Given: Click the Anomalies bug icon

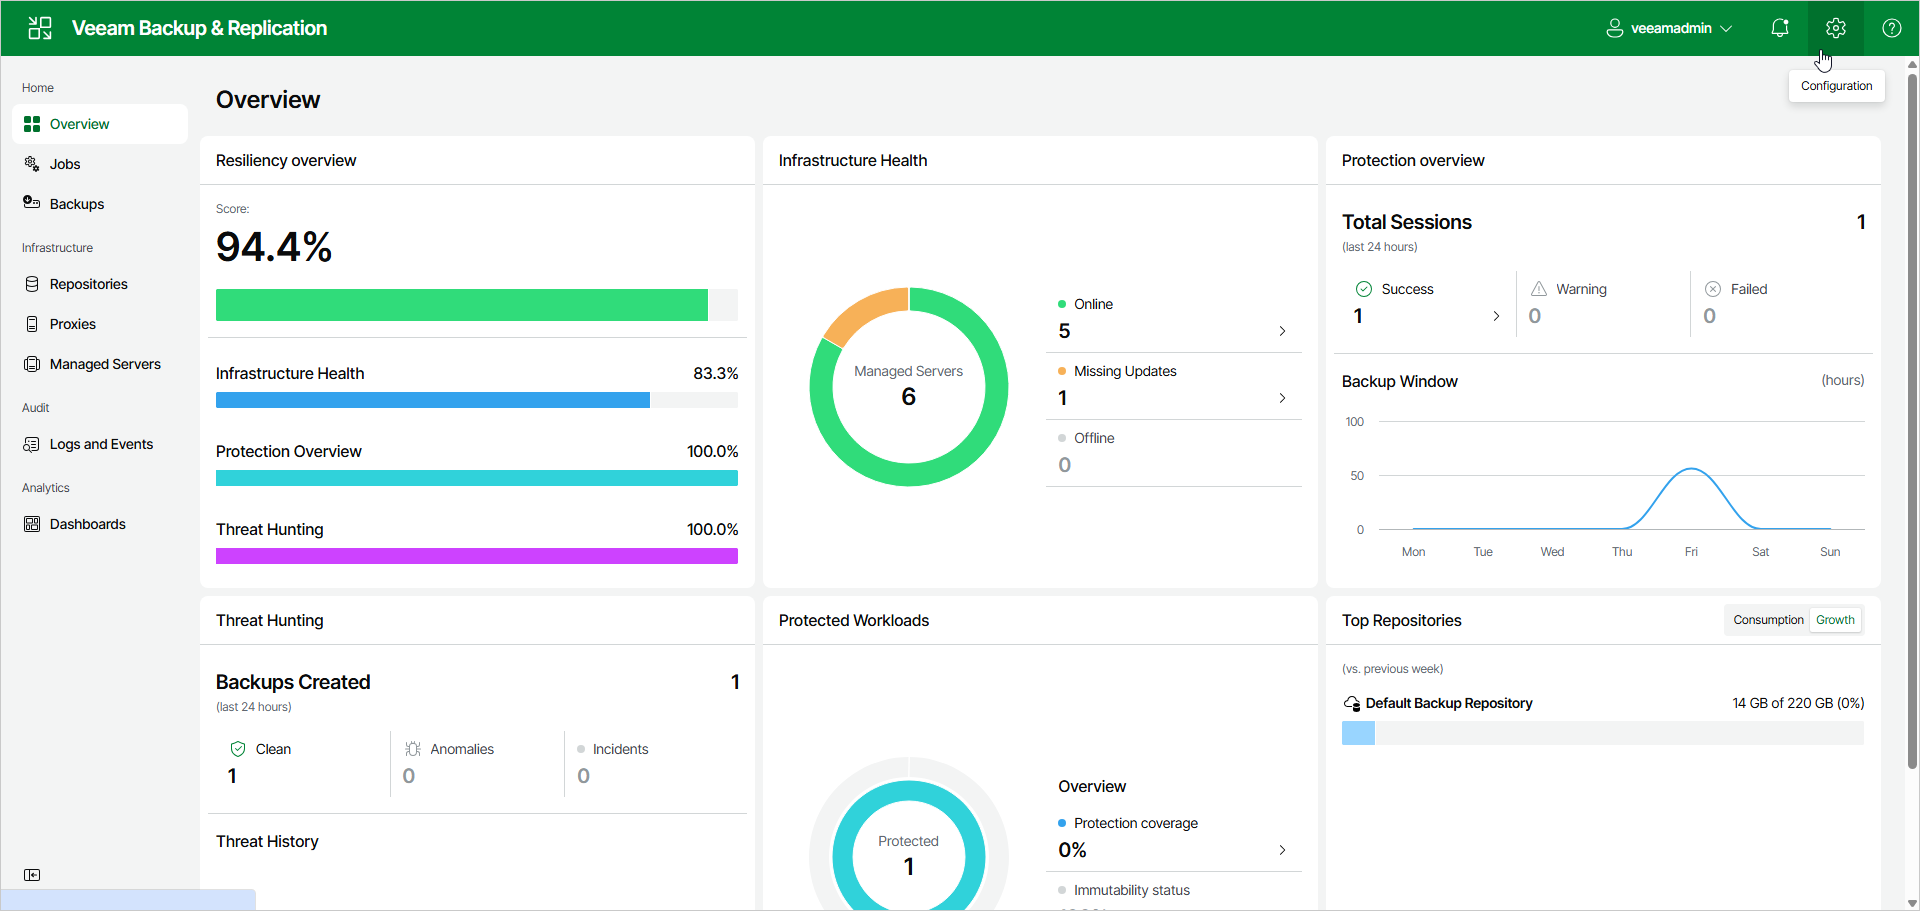Looking at the screenshot, I should click(413, 749).
